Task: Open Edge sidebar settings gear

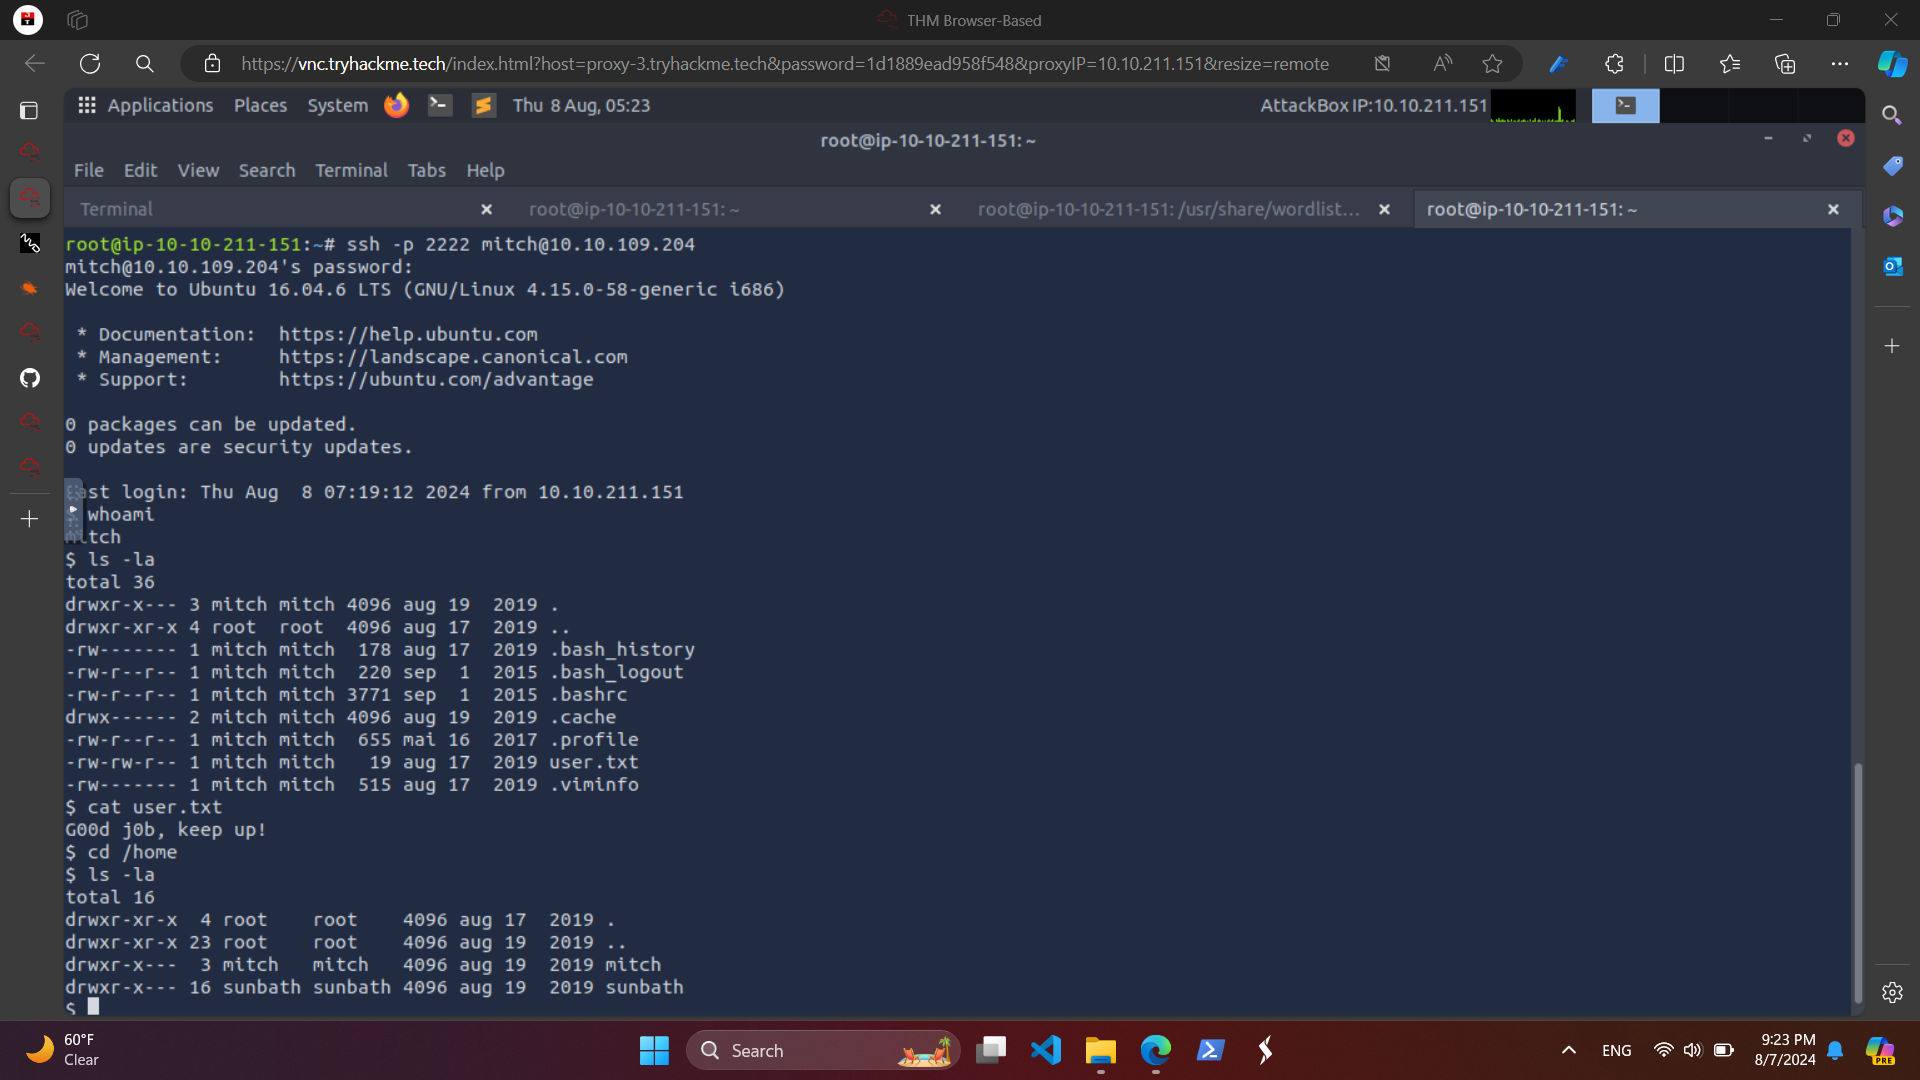Action: click(x=1892, y=992)
